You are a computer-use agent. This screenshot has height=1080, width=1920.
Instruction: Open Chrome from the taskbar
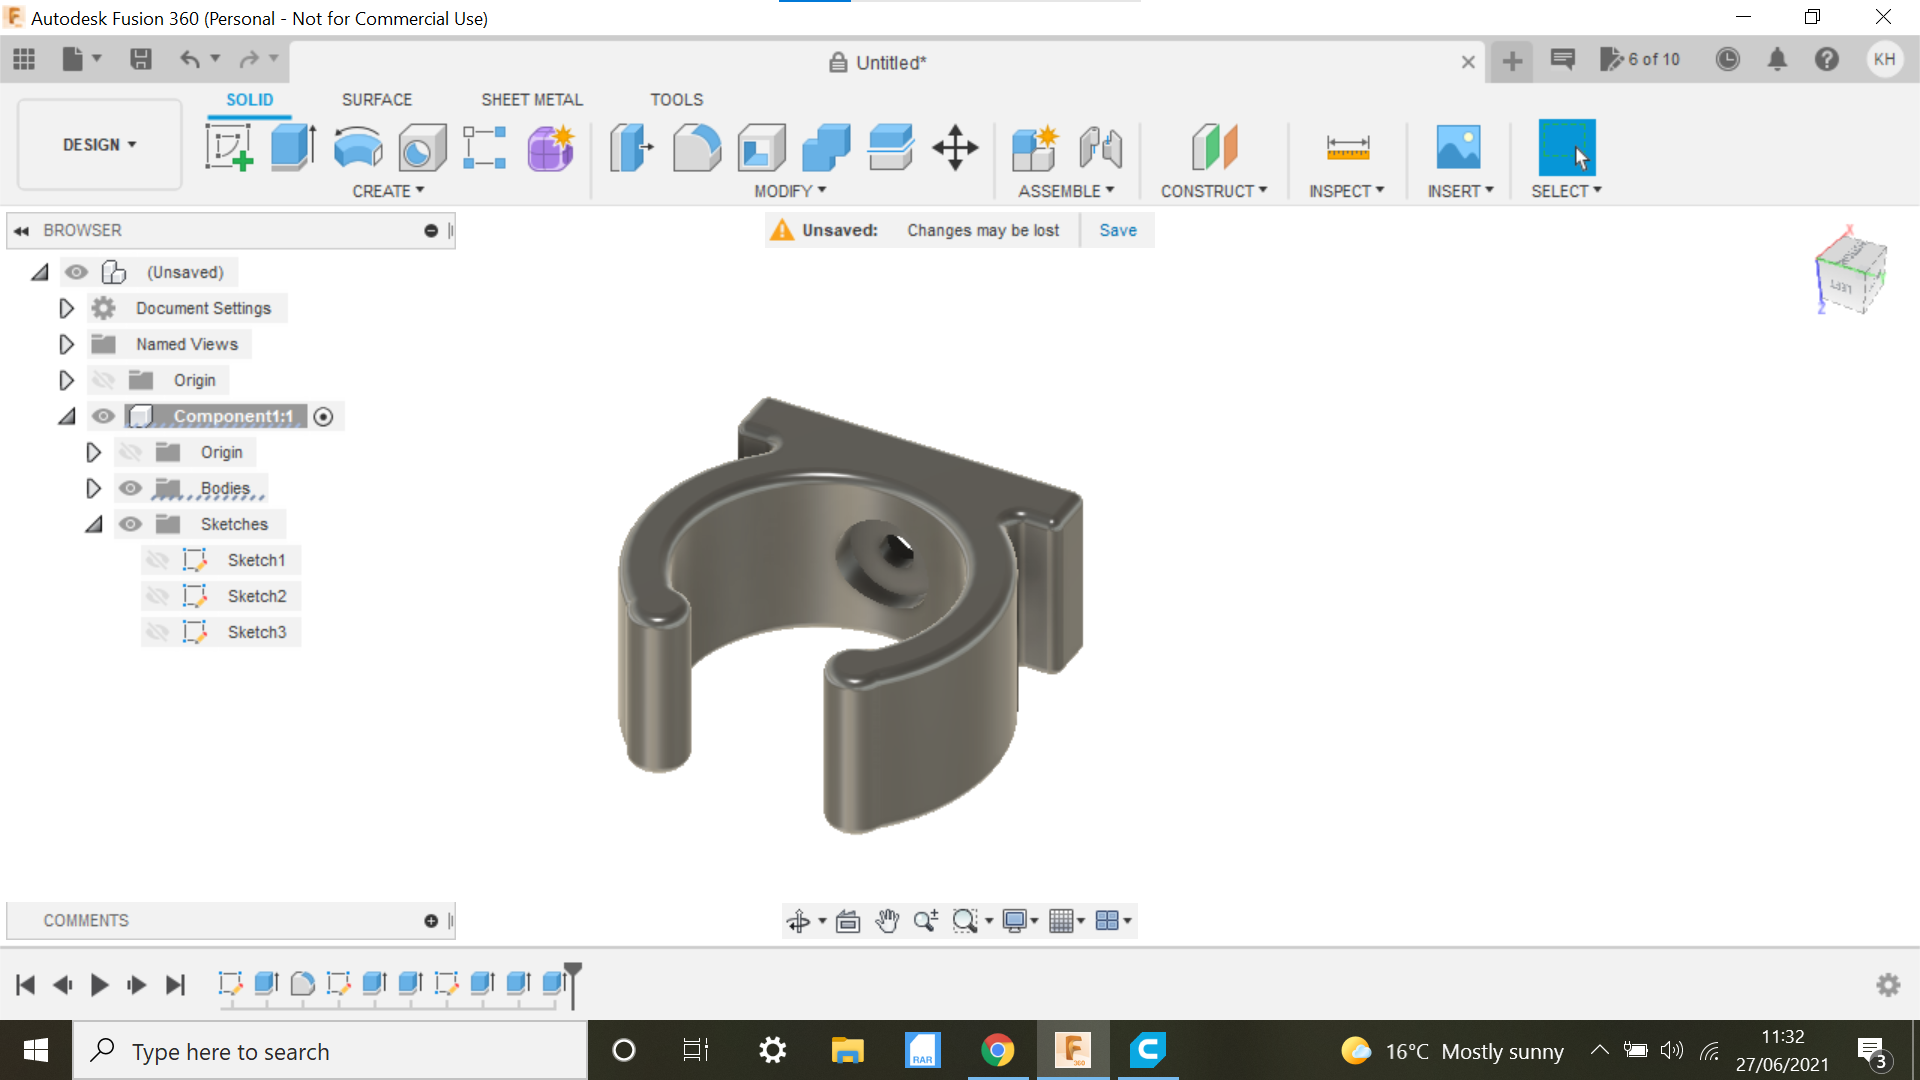[x=997, y=1050]
